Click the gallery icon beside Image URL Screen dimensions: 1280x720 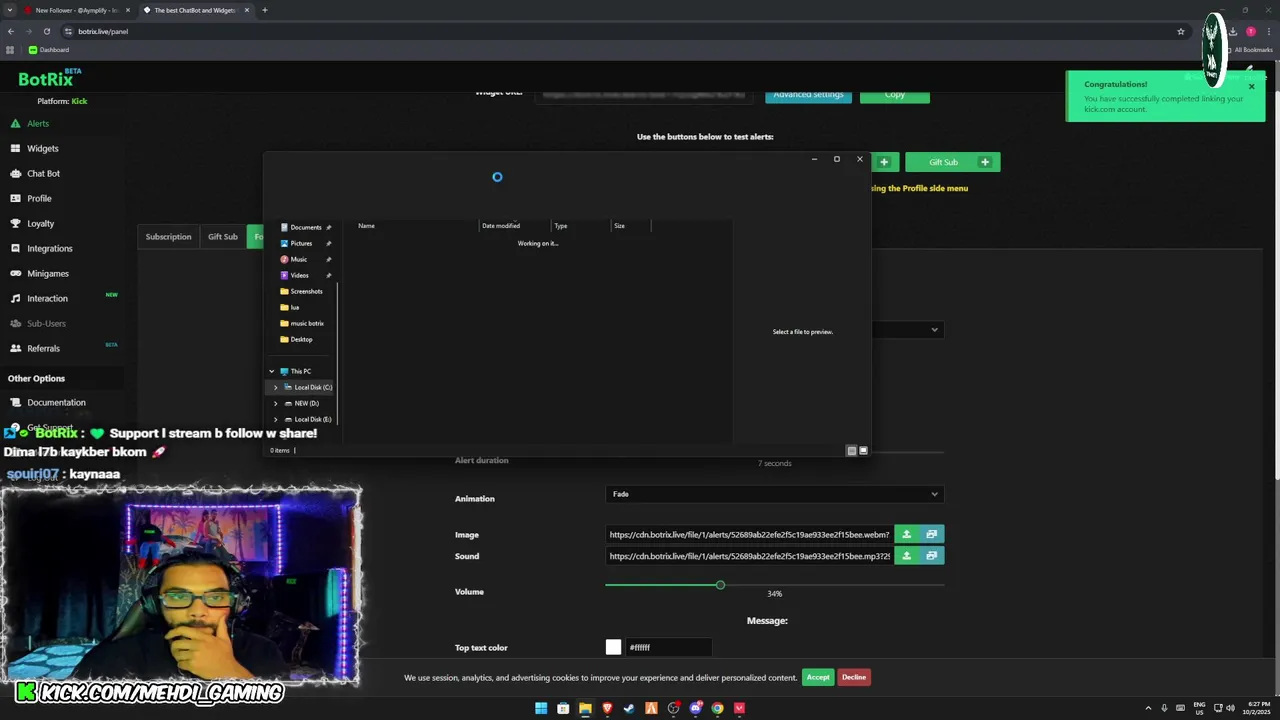pos(932,534)
